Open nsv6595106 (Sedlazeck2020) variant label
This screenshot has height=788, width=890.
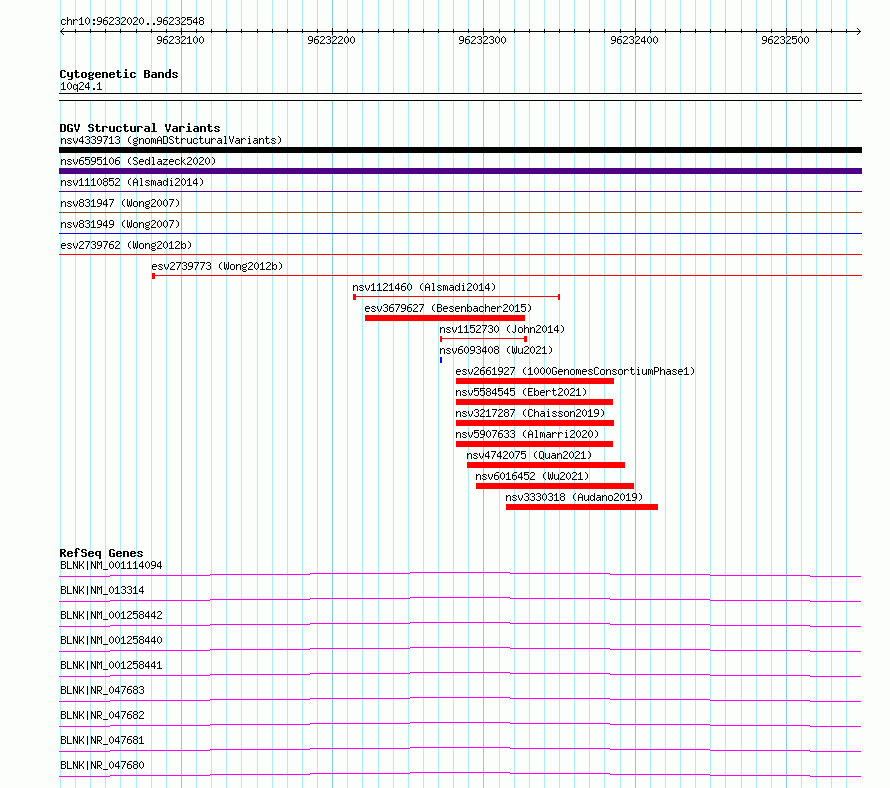coord(138,161)
